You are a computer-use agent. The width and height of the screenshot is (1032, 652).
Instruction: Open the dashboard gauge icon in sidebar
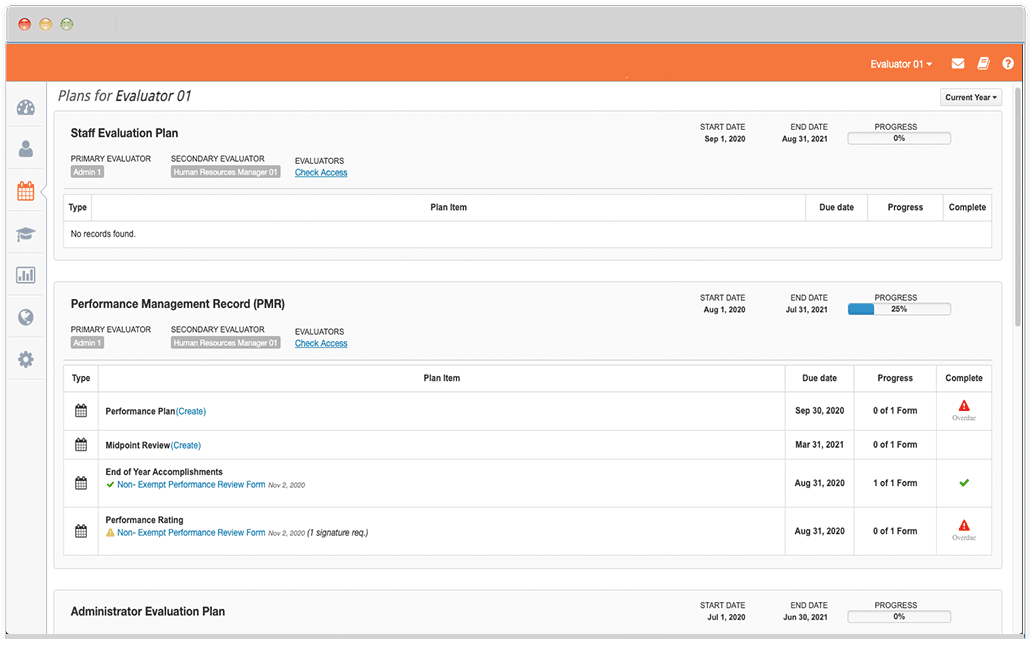[x=26, y=108]
